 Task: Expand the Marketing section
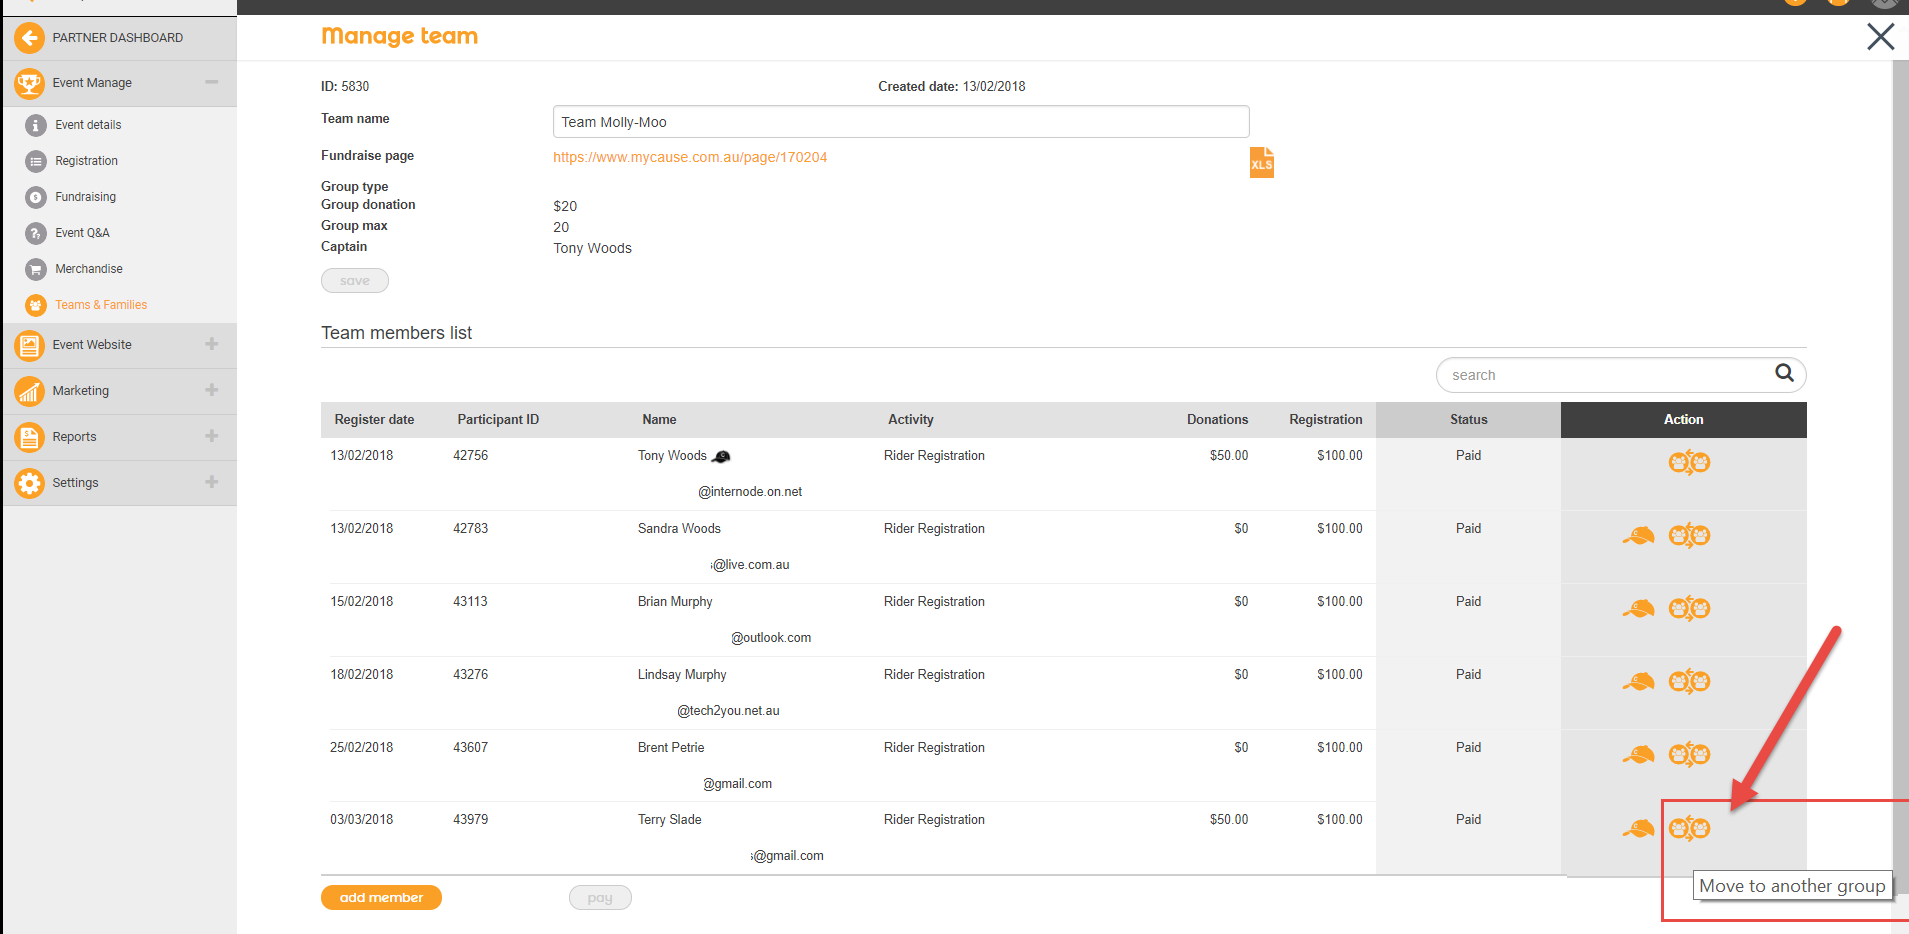211,390
